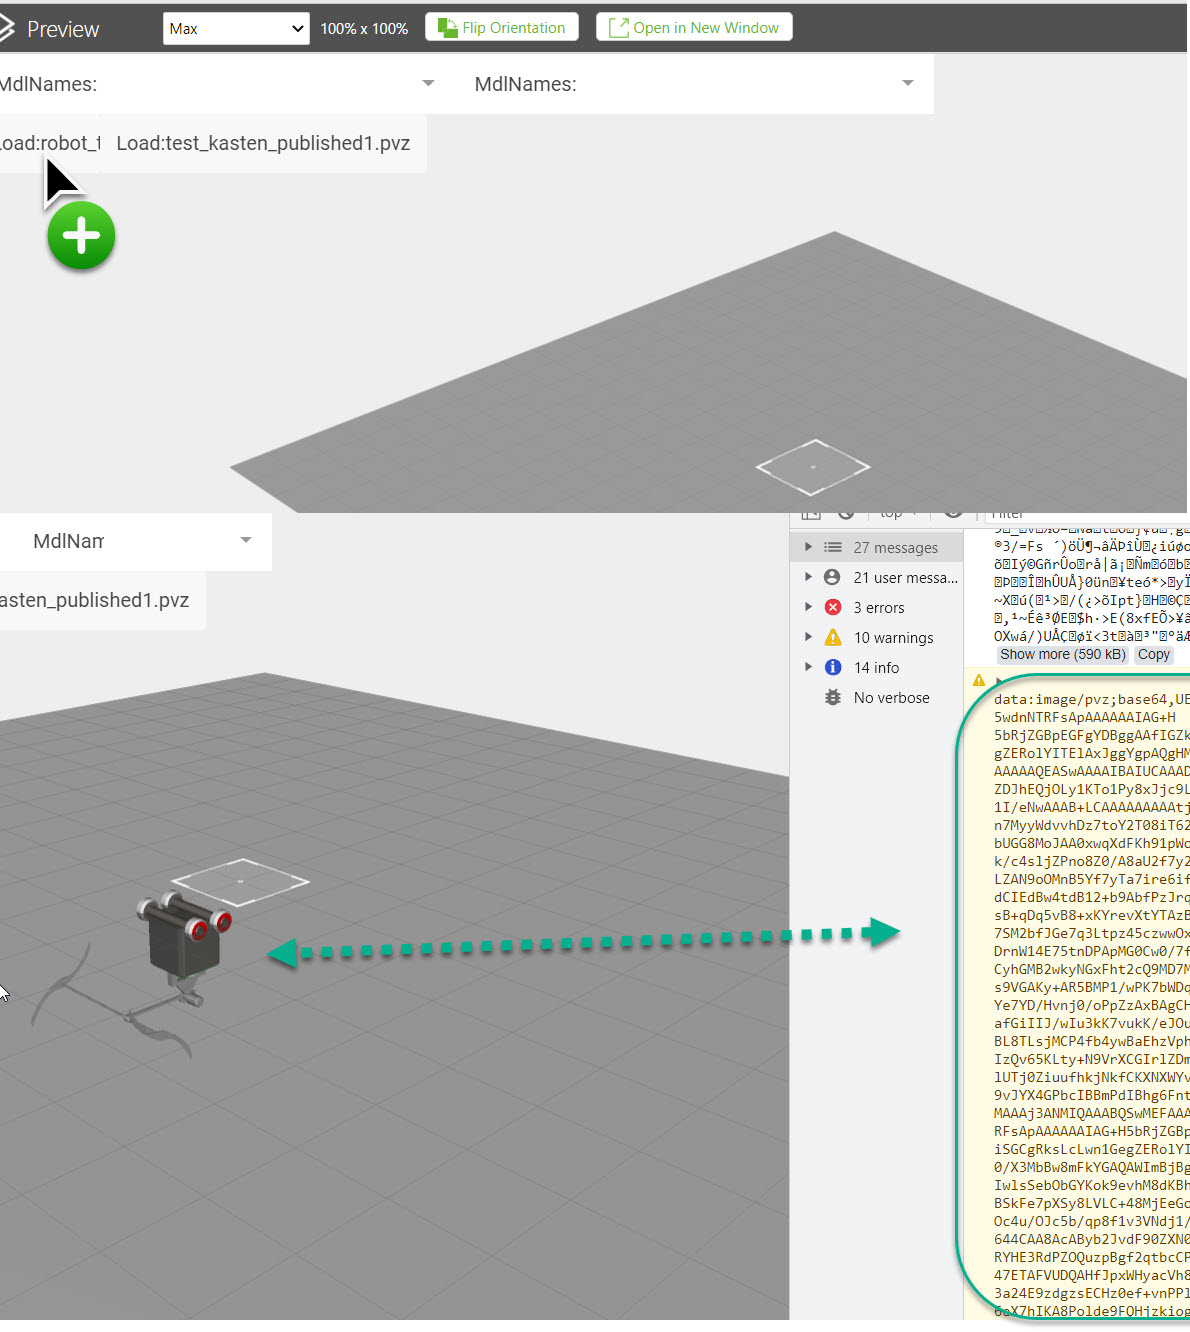The height and width of the screenshot is (1332, 1190).
Task: Click the 14 info messages icon
Action: click(x=833, y=667)
